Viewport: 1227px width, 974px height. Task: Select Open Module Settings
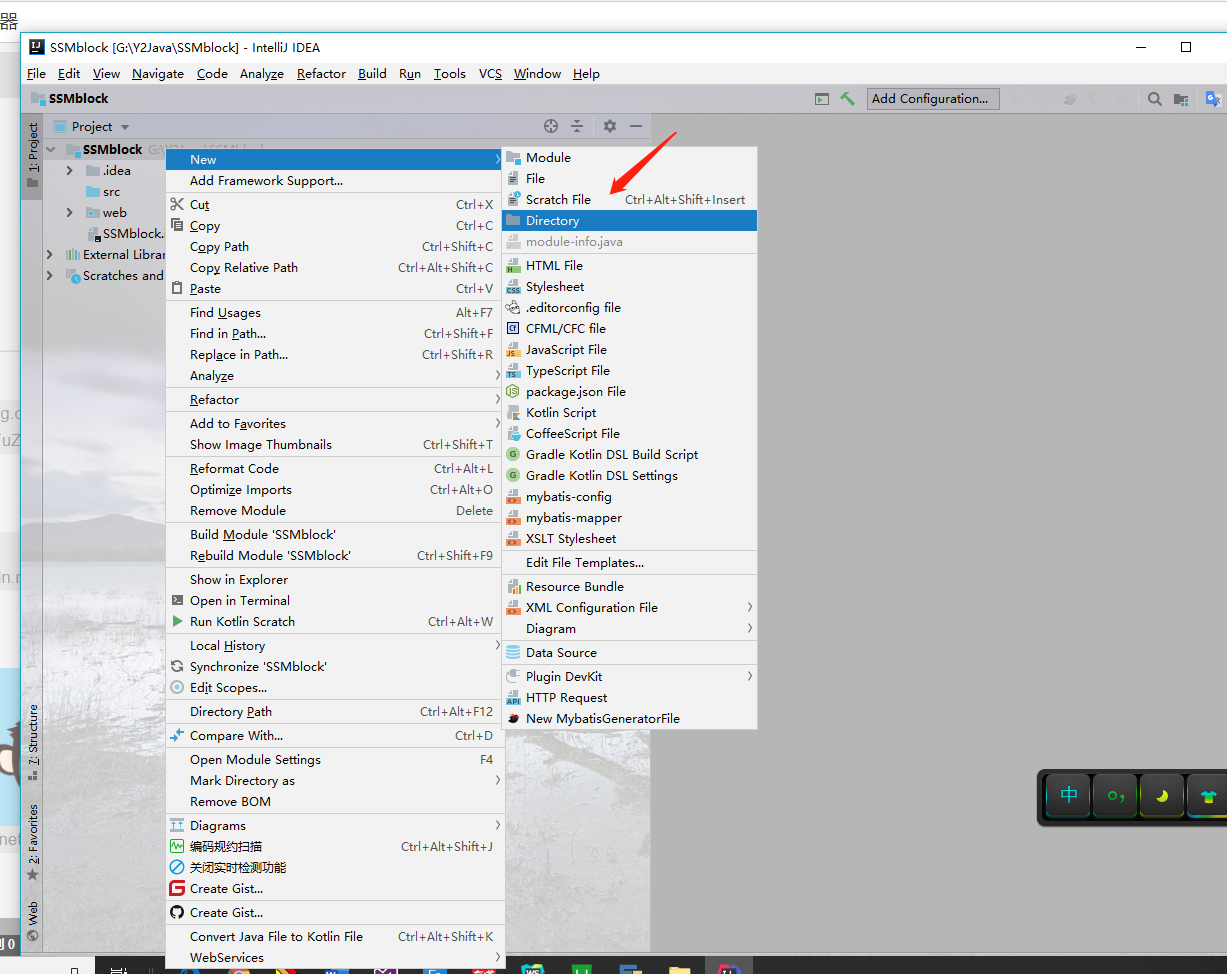(x=334, y=759)
